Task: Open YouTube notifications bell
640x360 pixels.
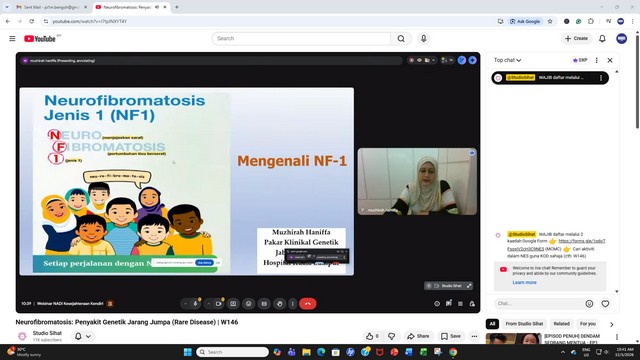Action: [x=602, y=38]
